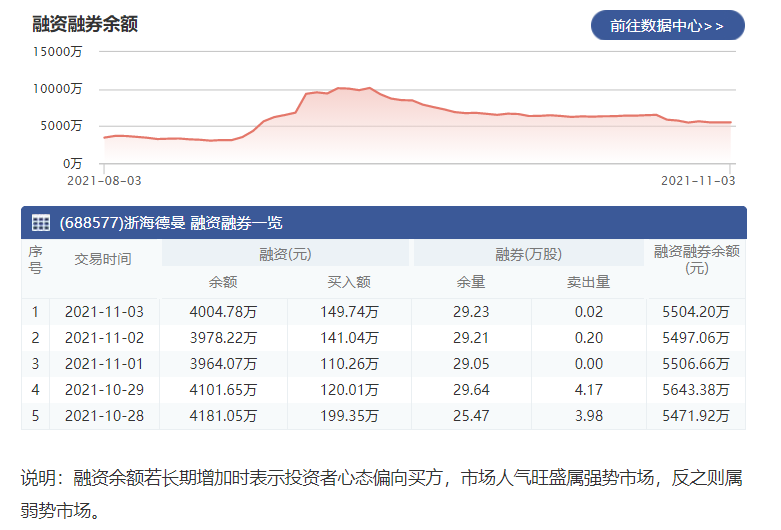This screenshot has height=530, width=781.
Task: Click the 5506.66万 total balance cell
Action: click(x=696, y=364)
